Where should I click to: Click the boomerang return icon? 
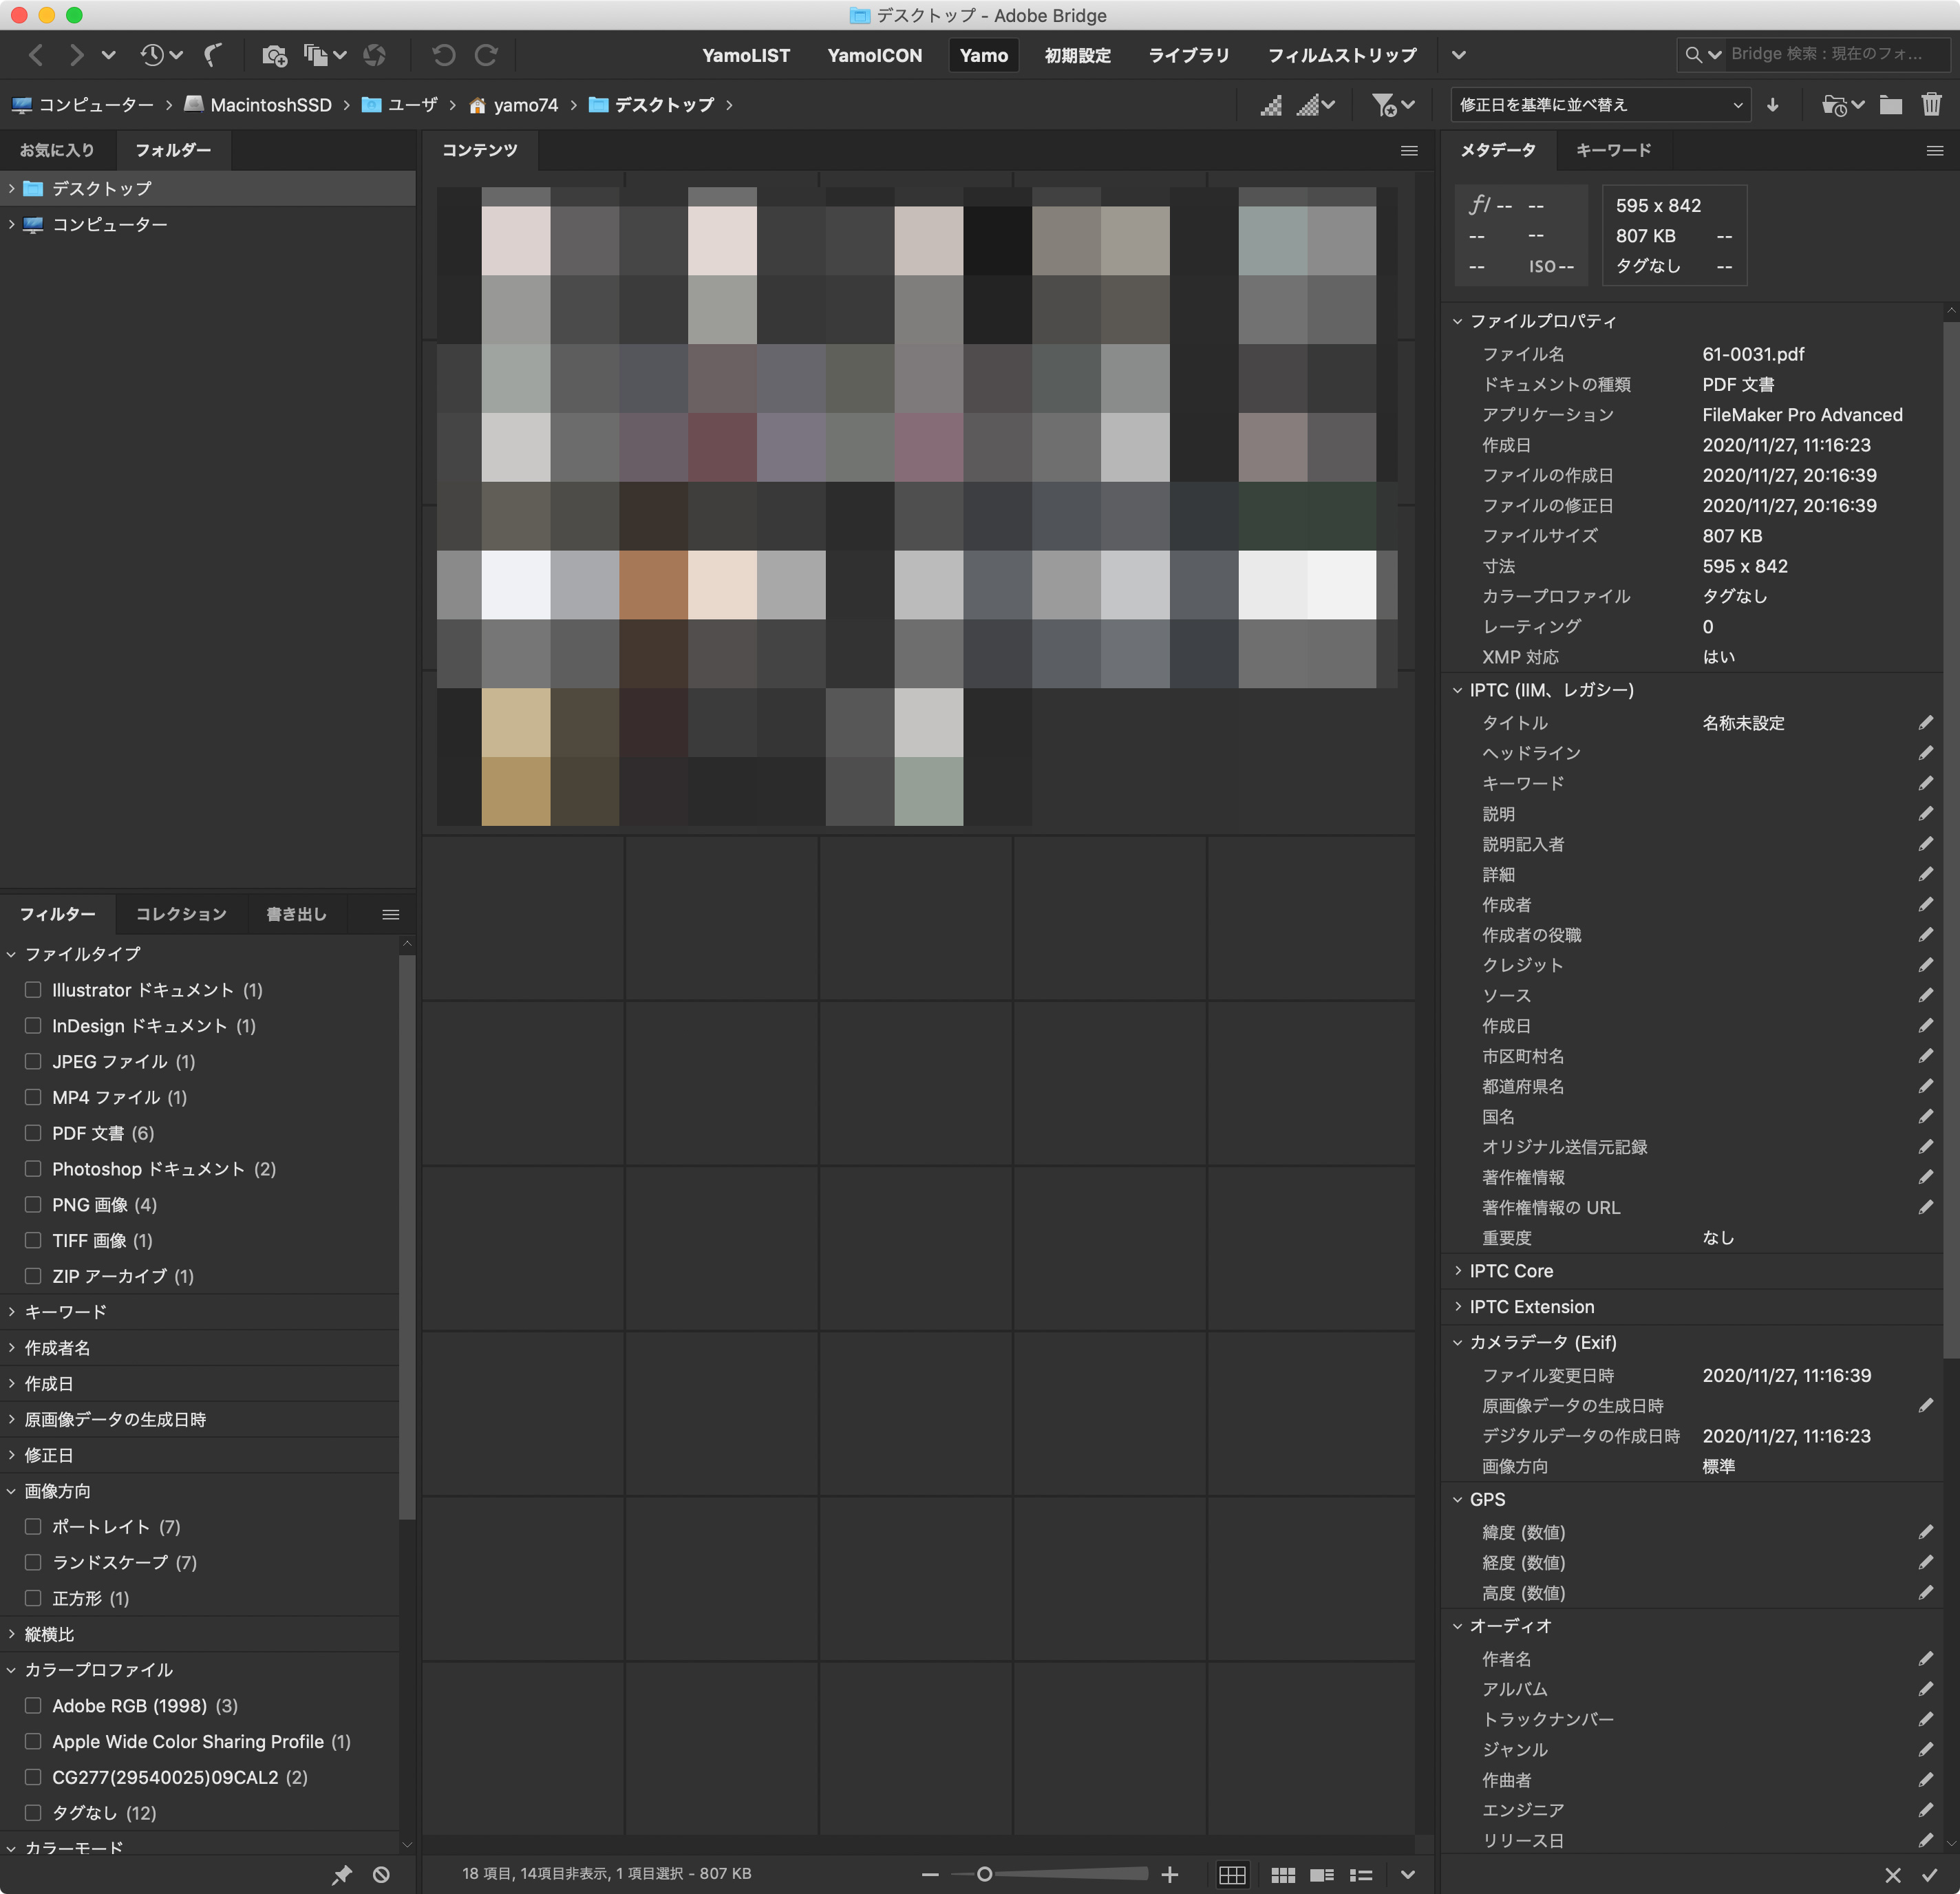[x=213, y=55]
